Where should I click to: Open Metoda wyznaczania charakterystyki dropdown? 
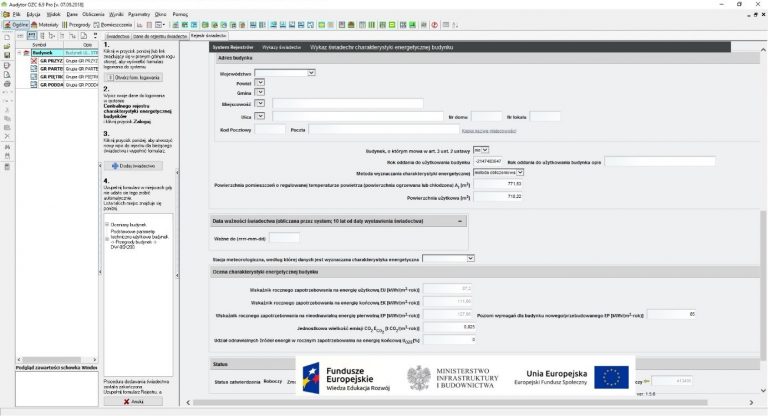pyautogui.click(x=499, y=172)
